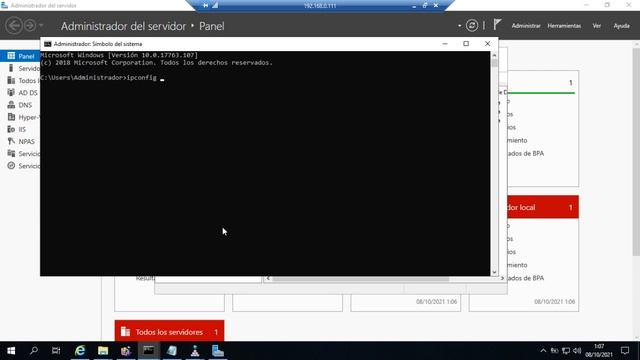Click the Panel grid icon in sidebar
Screen dimensions: 640x360
(x=11, y=56)
